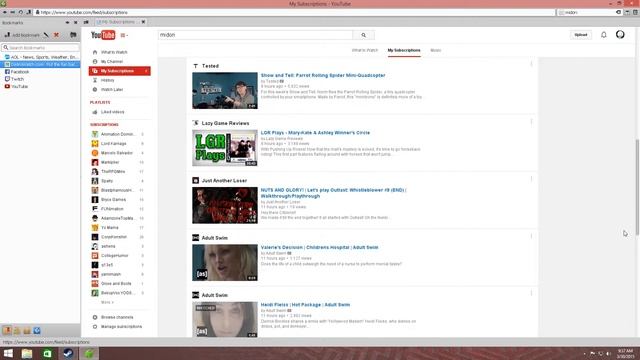Image resolution: width=640 pixels, height=360 pixels.
Task: Select My Subscriptions in the sidebar
Action: (x=120, y=71)
